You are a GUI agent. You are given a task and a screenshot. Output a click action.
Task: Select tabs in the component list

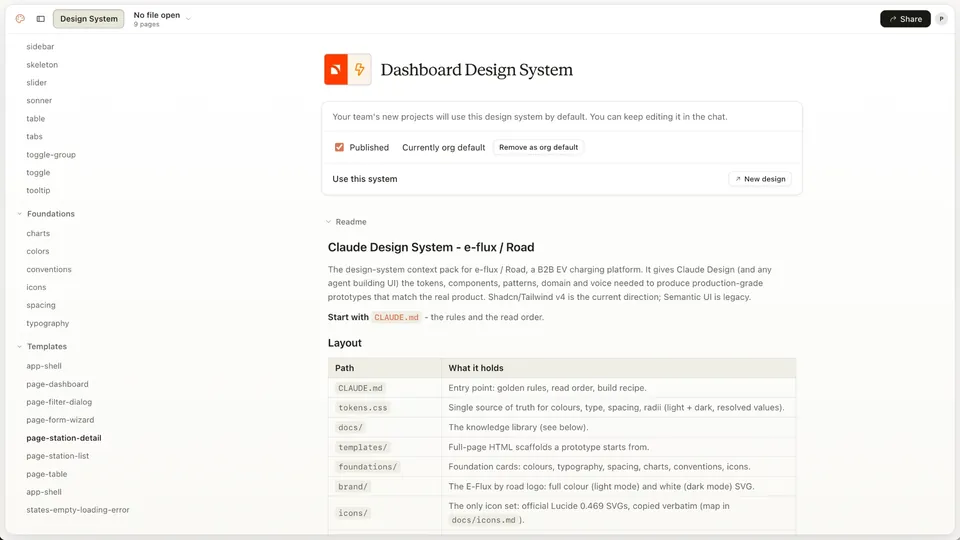coord(34,137)
